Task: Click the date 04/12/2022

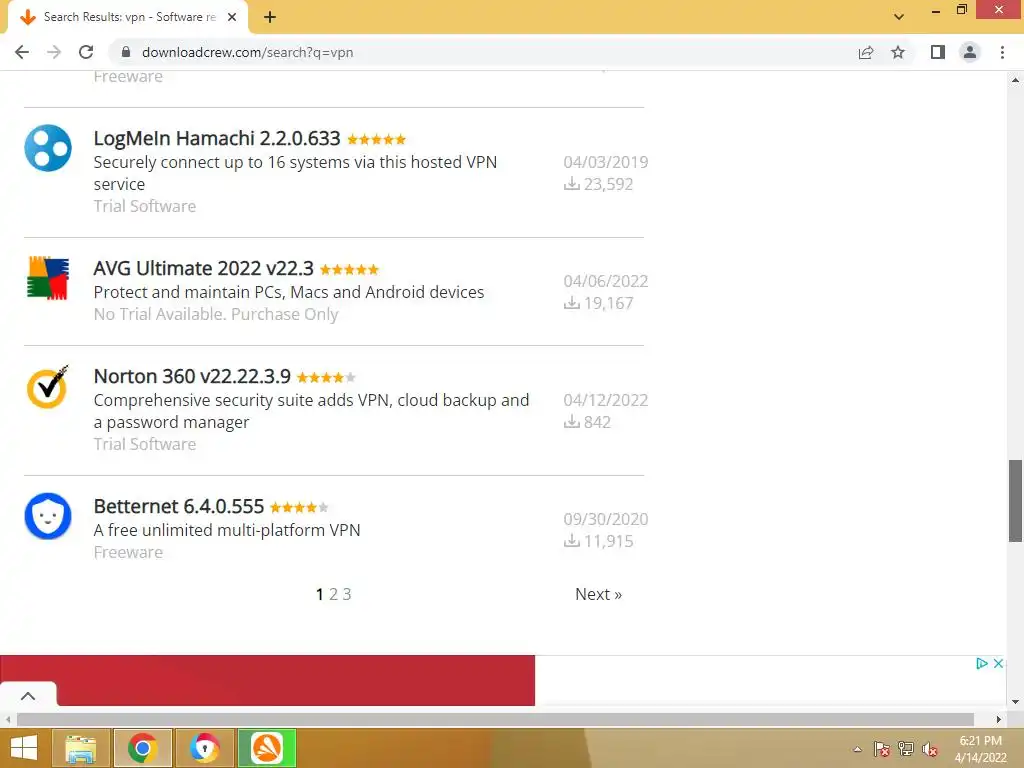Action: pyautogui.click(x=605, y=400)
